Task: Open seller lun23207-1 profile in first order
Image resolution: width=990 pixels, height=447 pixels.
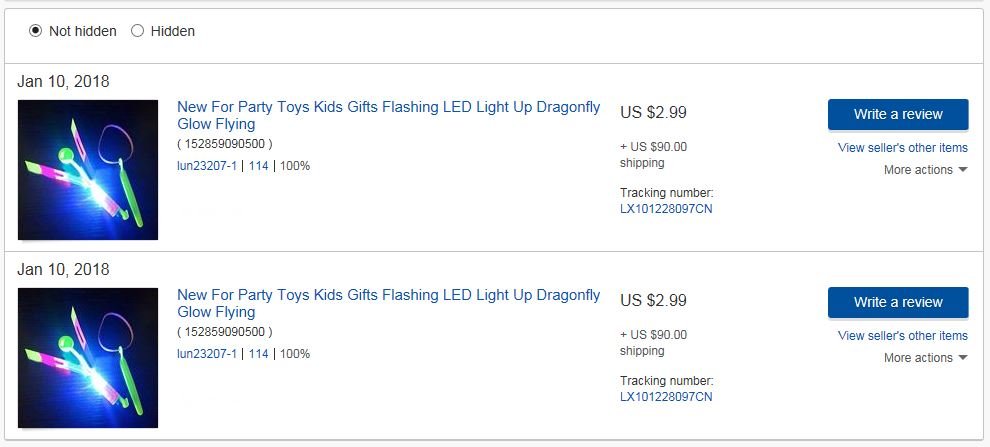Action: pos(207,166)
